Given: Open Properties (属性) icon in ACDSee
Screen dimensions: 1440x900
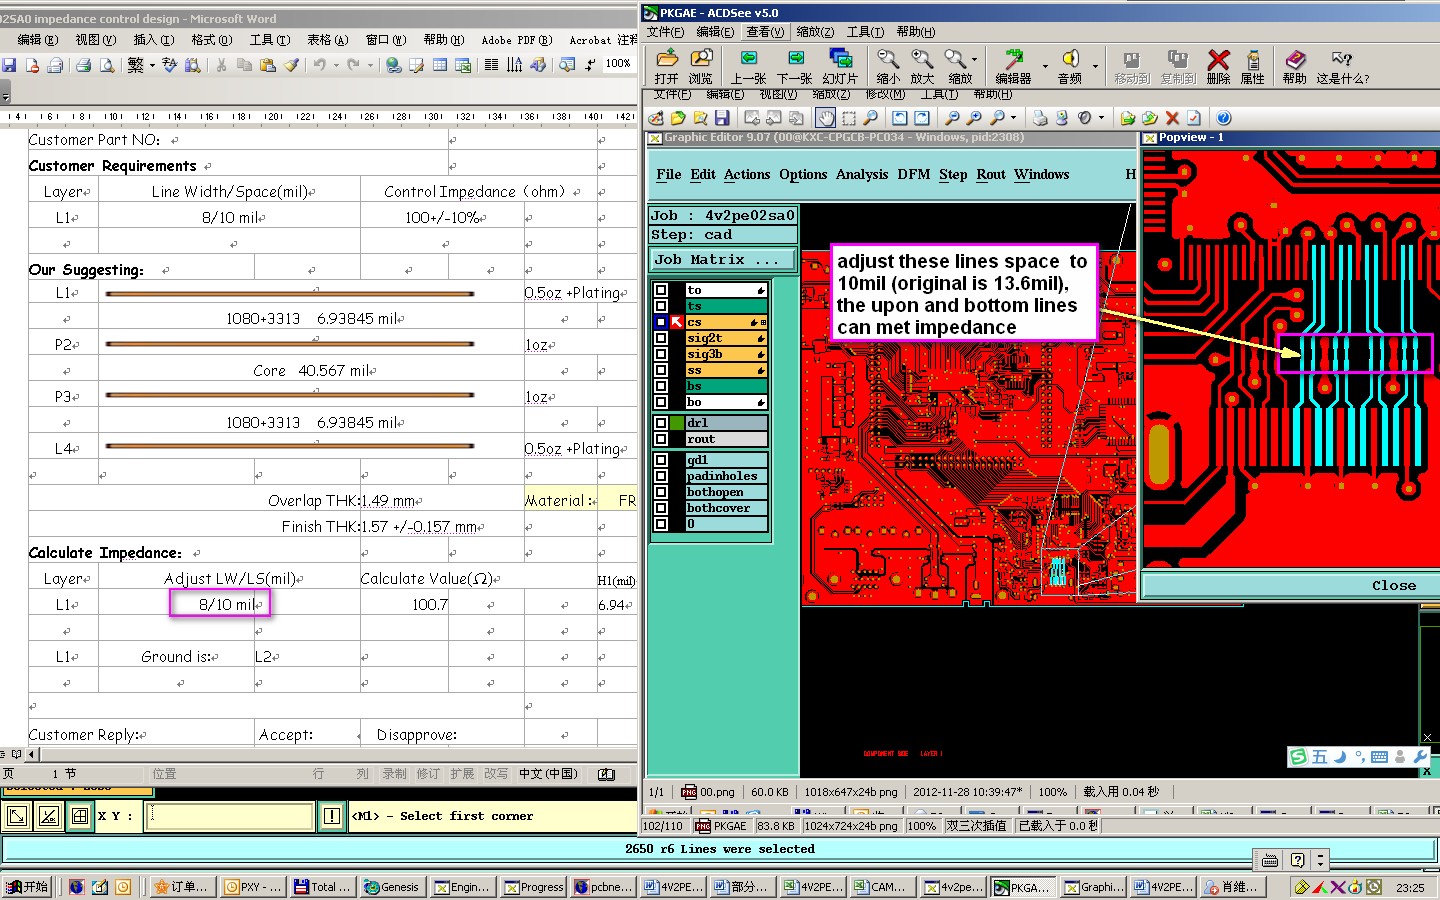Looking at the screenshot, I should pyautogui.click(x=1252, y=61).
